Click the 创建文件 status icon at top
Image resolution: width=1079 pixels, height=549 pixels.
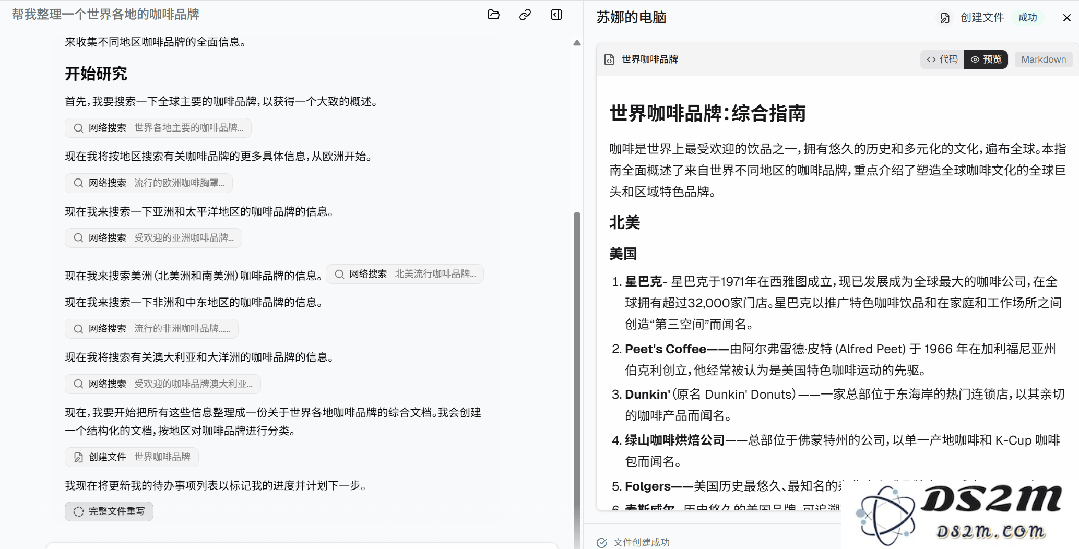coord(946,18)
